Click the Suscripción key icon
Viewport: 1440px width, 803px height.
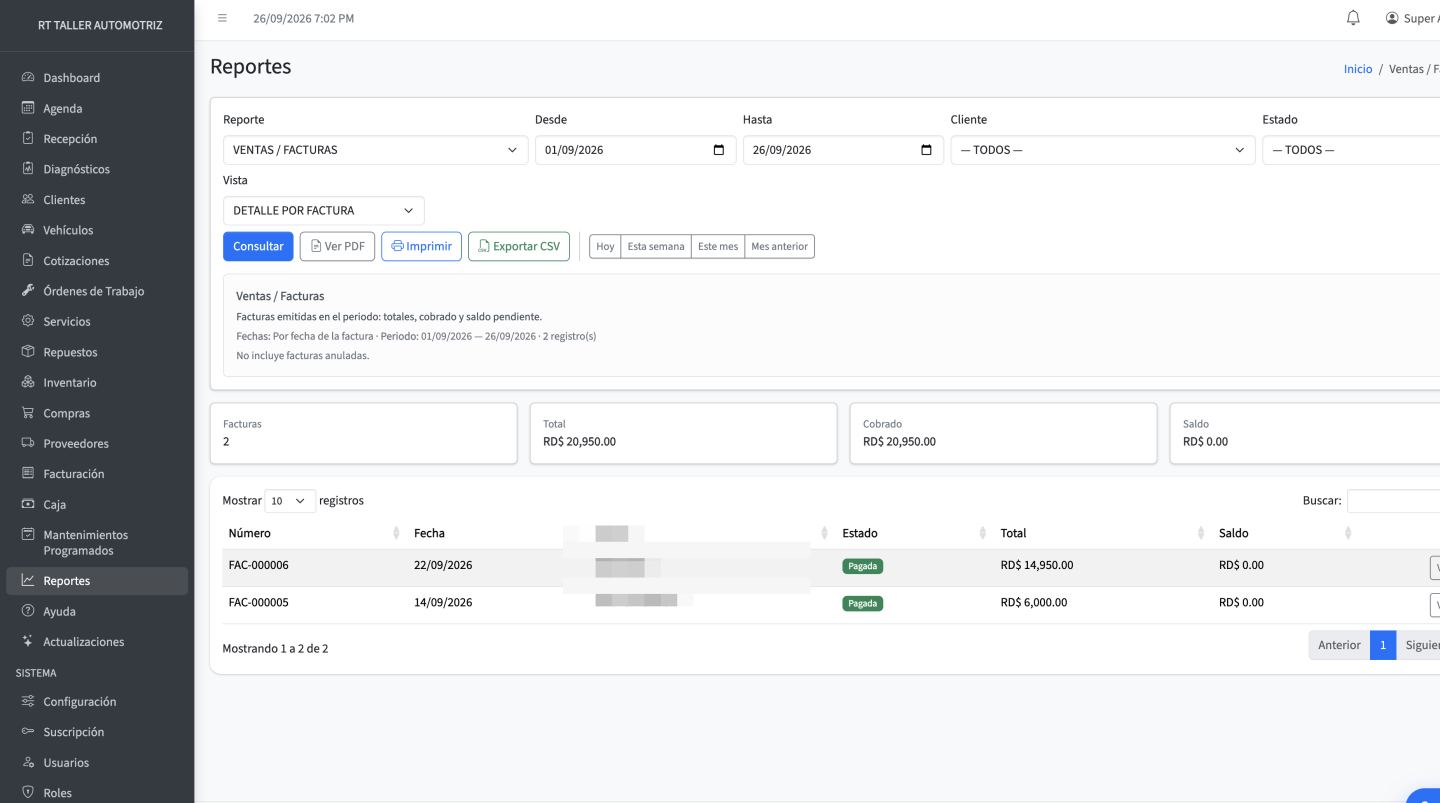[x=28, y=732]
